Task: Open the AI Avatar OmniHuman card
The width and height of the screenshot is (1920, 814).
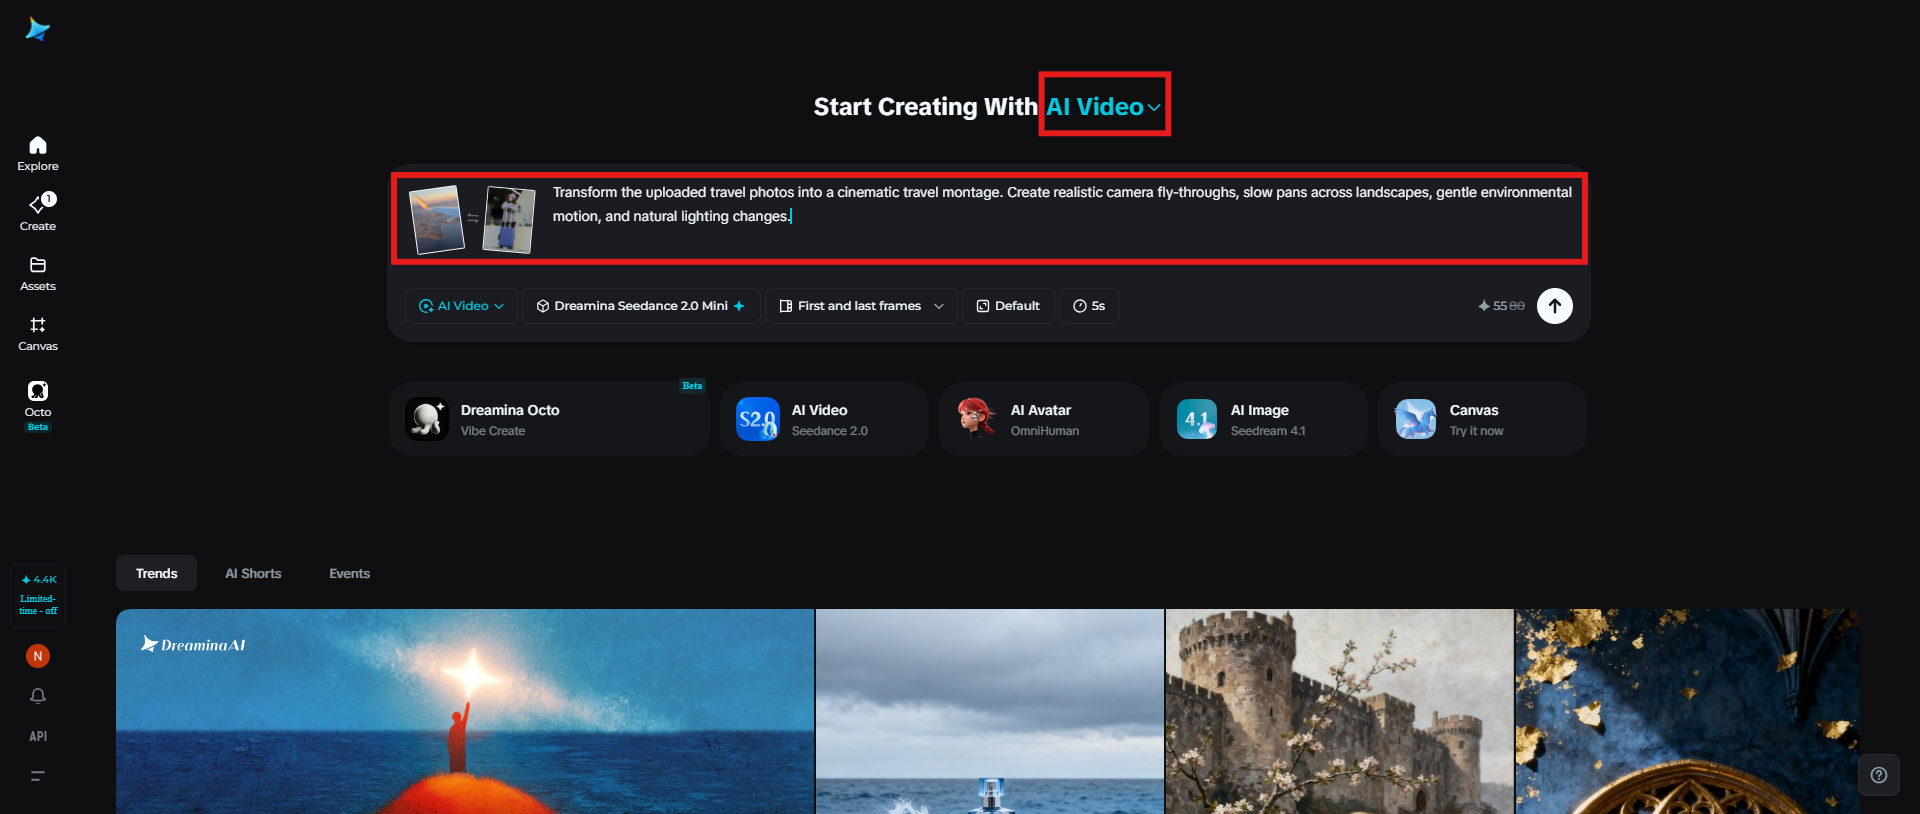Action: point(1043,419)
